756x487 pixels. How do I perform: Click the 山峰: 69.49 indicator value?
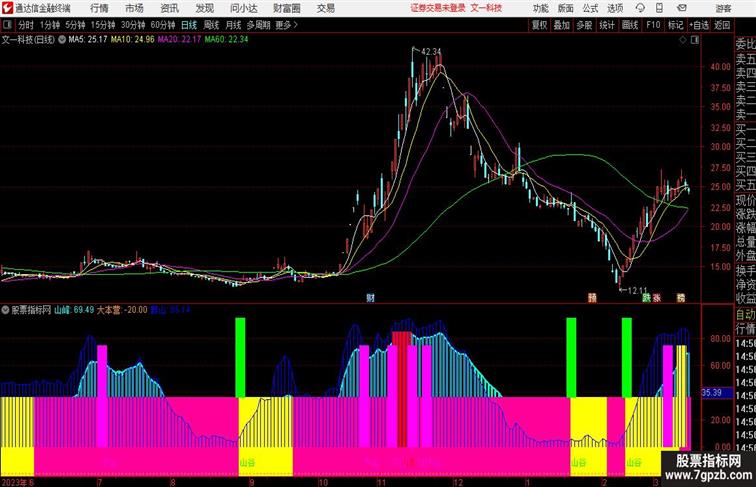tap(74, 310)
